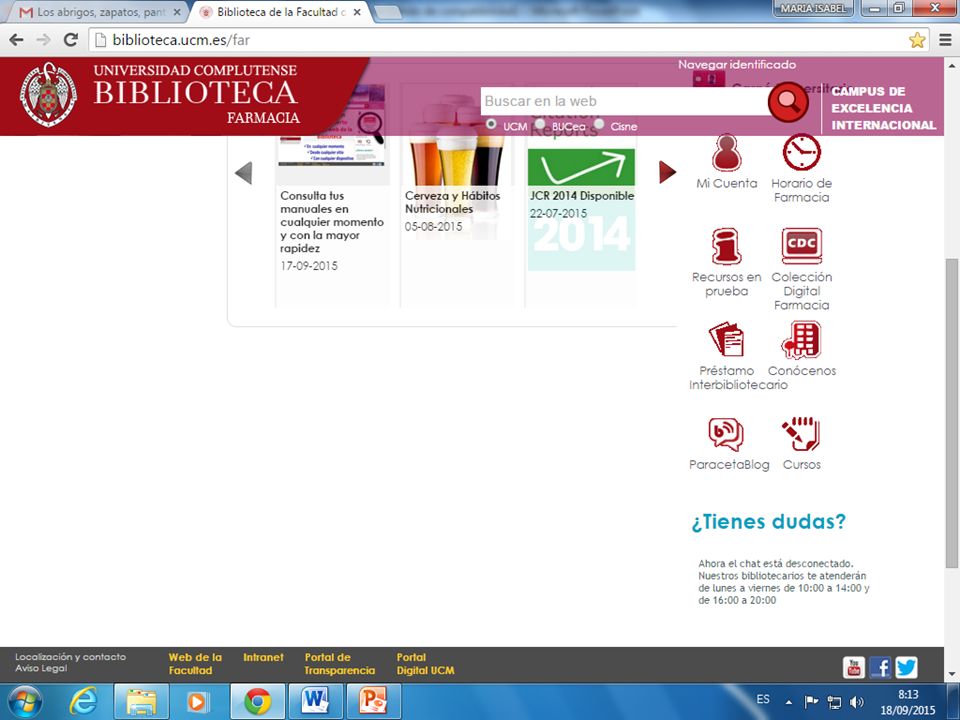The height and width of the screenshot is (720, 960).
Task: Open the Facebook social link
Action: click(880, 667)
